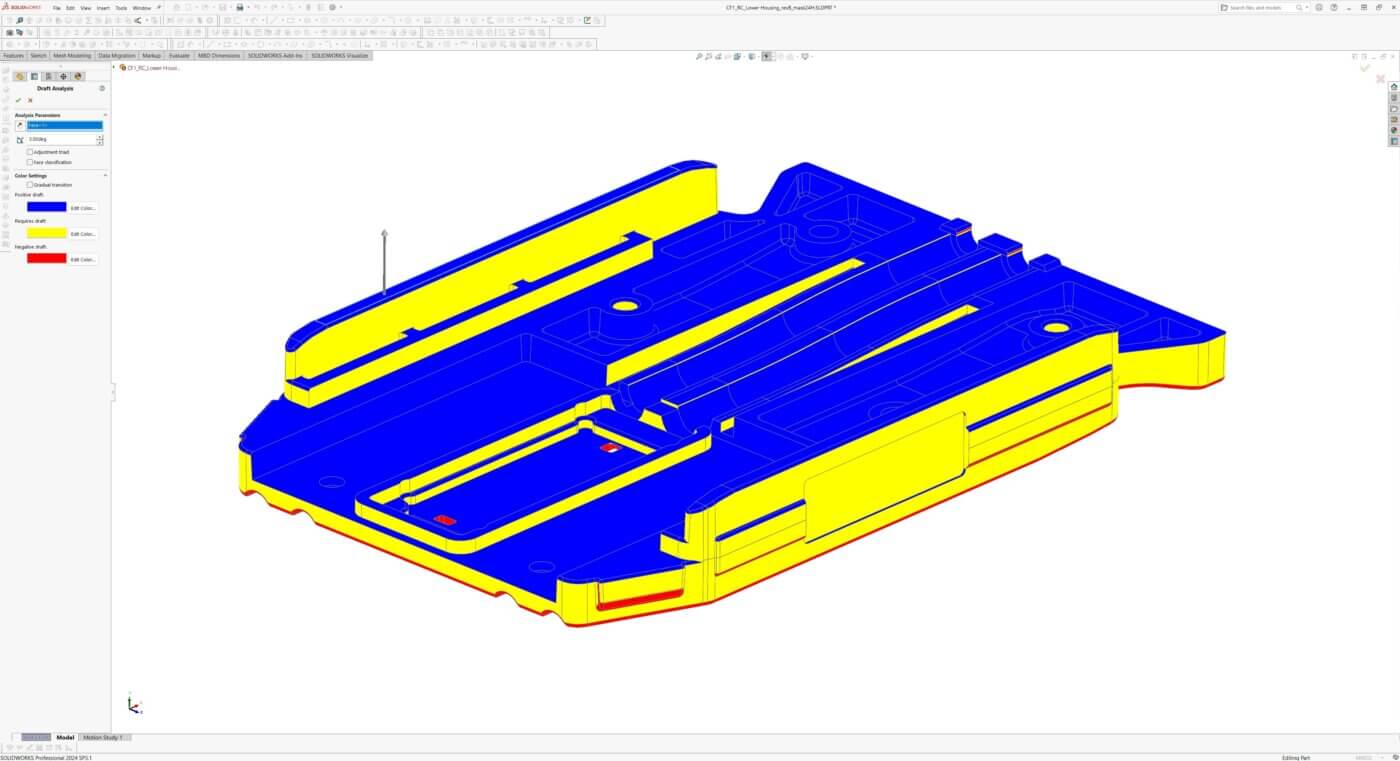Collapse the Analysis Parameters section
This screenshot has width=1400, height=761.
click(105, 115)
